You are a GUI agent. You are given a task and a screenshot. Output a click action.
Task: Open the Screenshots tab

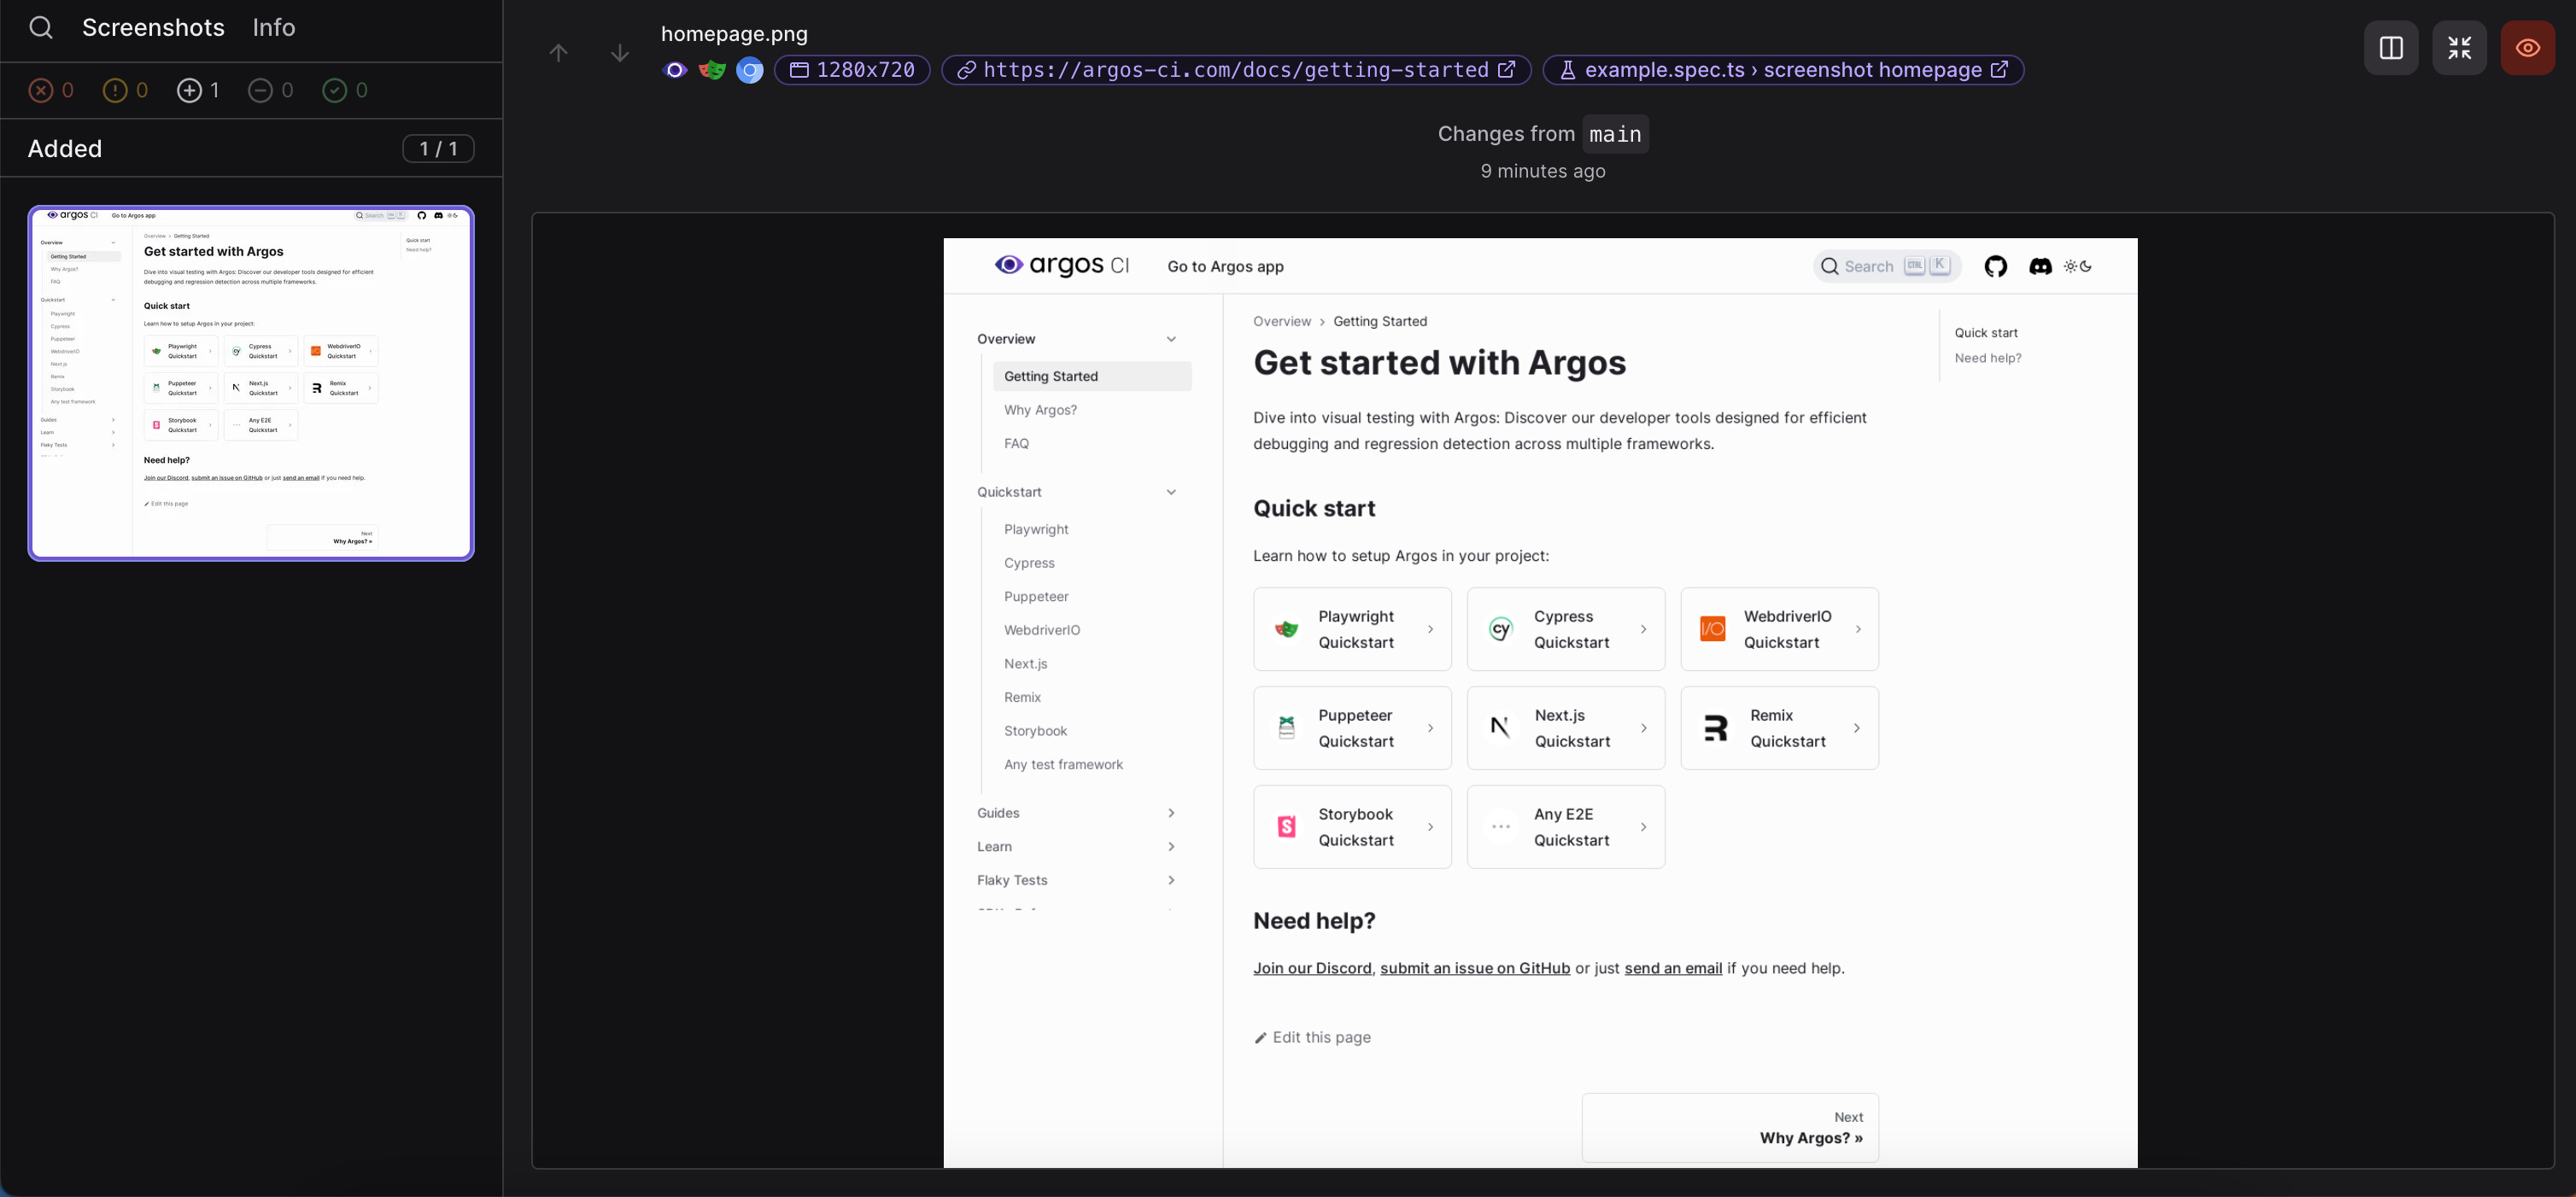[x=153, y=27]
